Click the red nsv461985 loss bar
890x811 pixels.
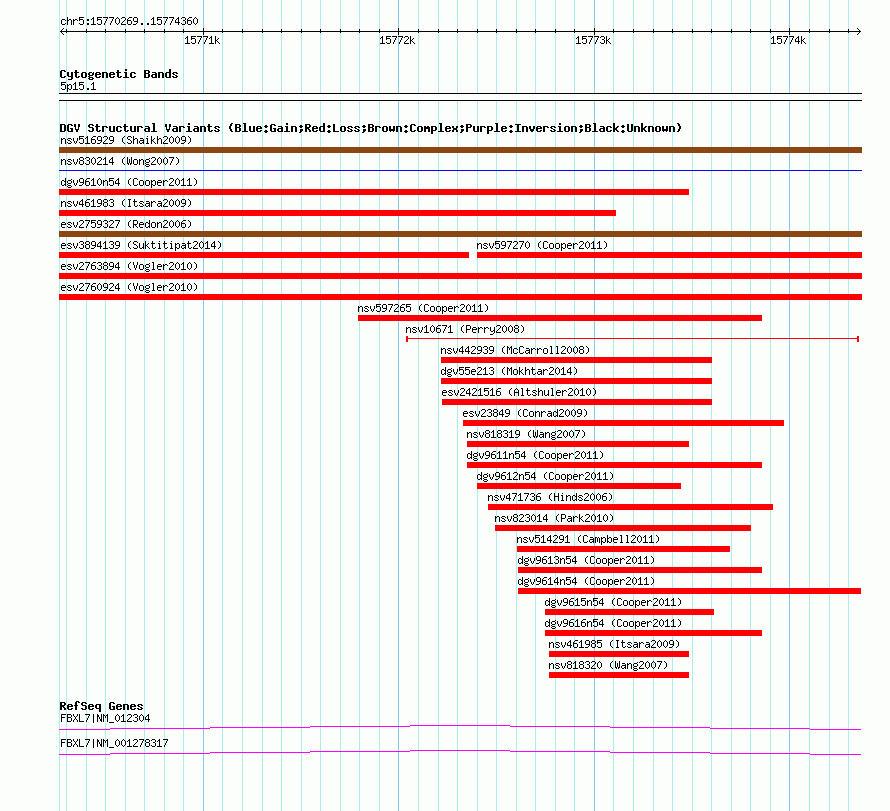pos(619,654)
